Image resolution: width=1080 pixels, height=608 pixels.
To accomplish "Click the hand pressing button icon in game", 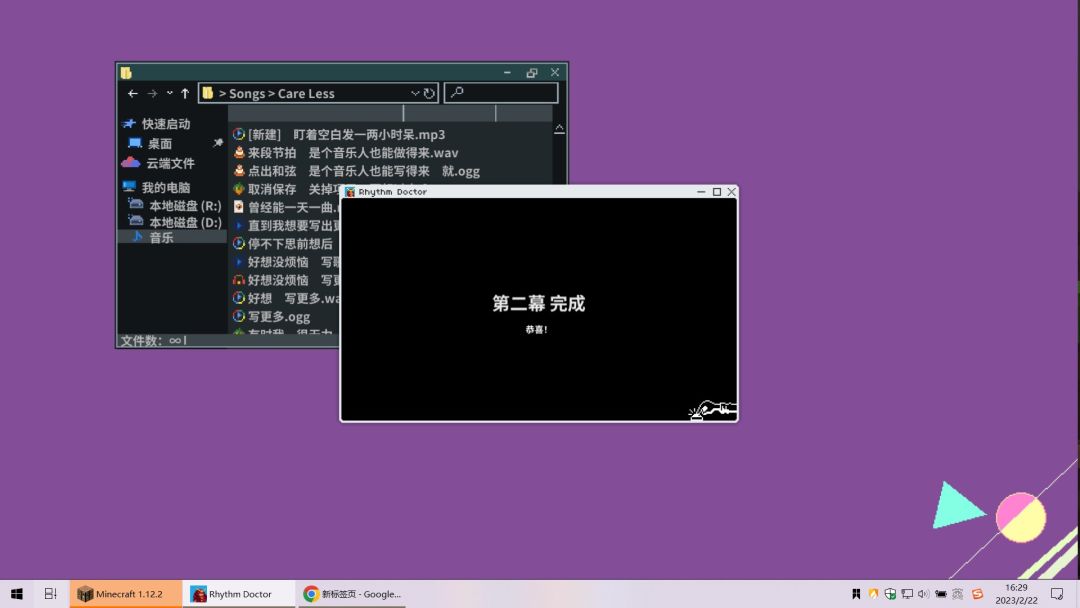I will tap(713, 410).
